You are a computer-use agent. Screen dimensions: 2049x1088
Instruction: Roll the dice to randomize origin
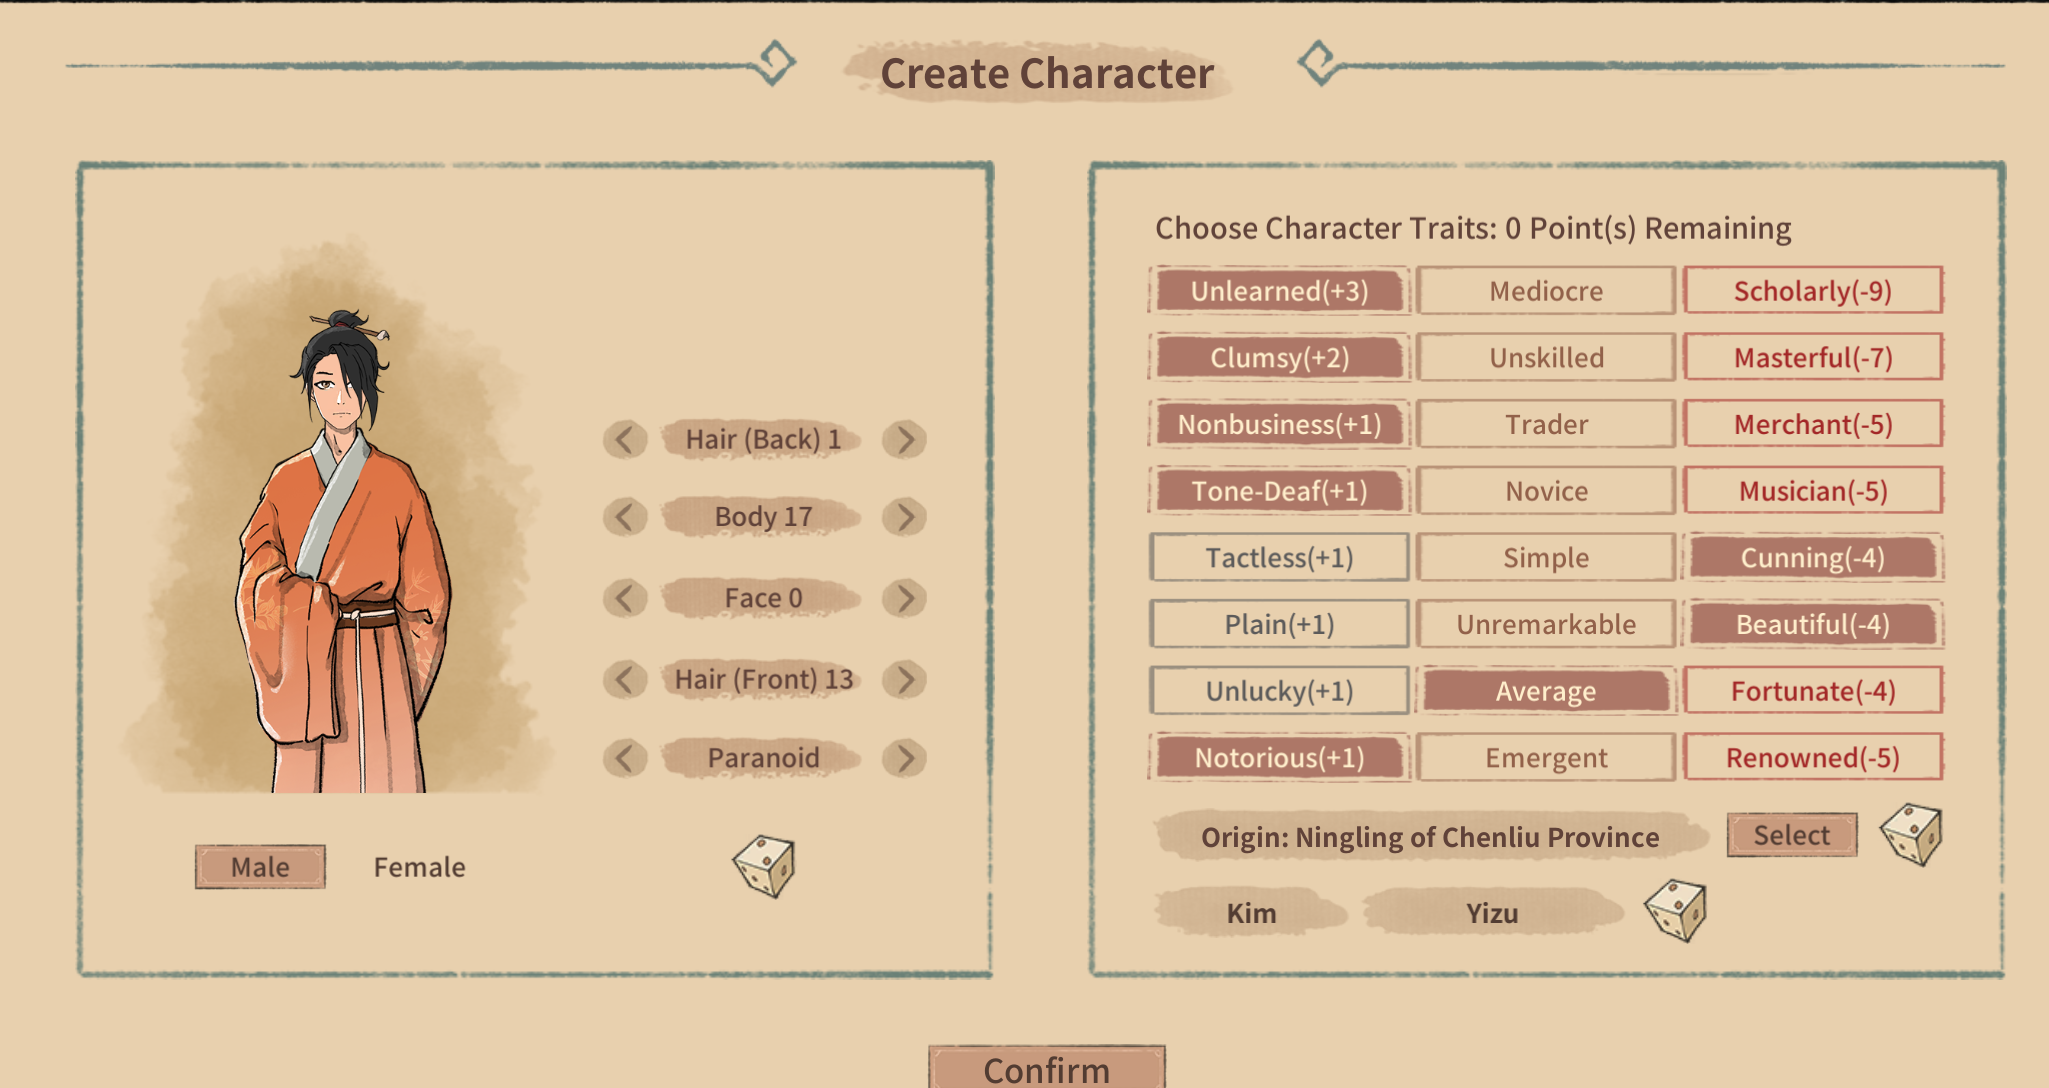(x=1910, y=834)
